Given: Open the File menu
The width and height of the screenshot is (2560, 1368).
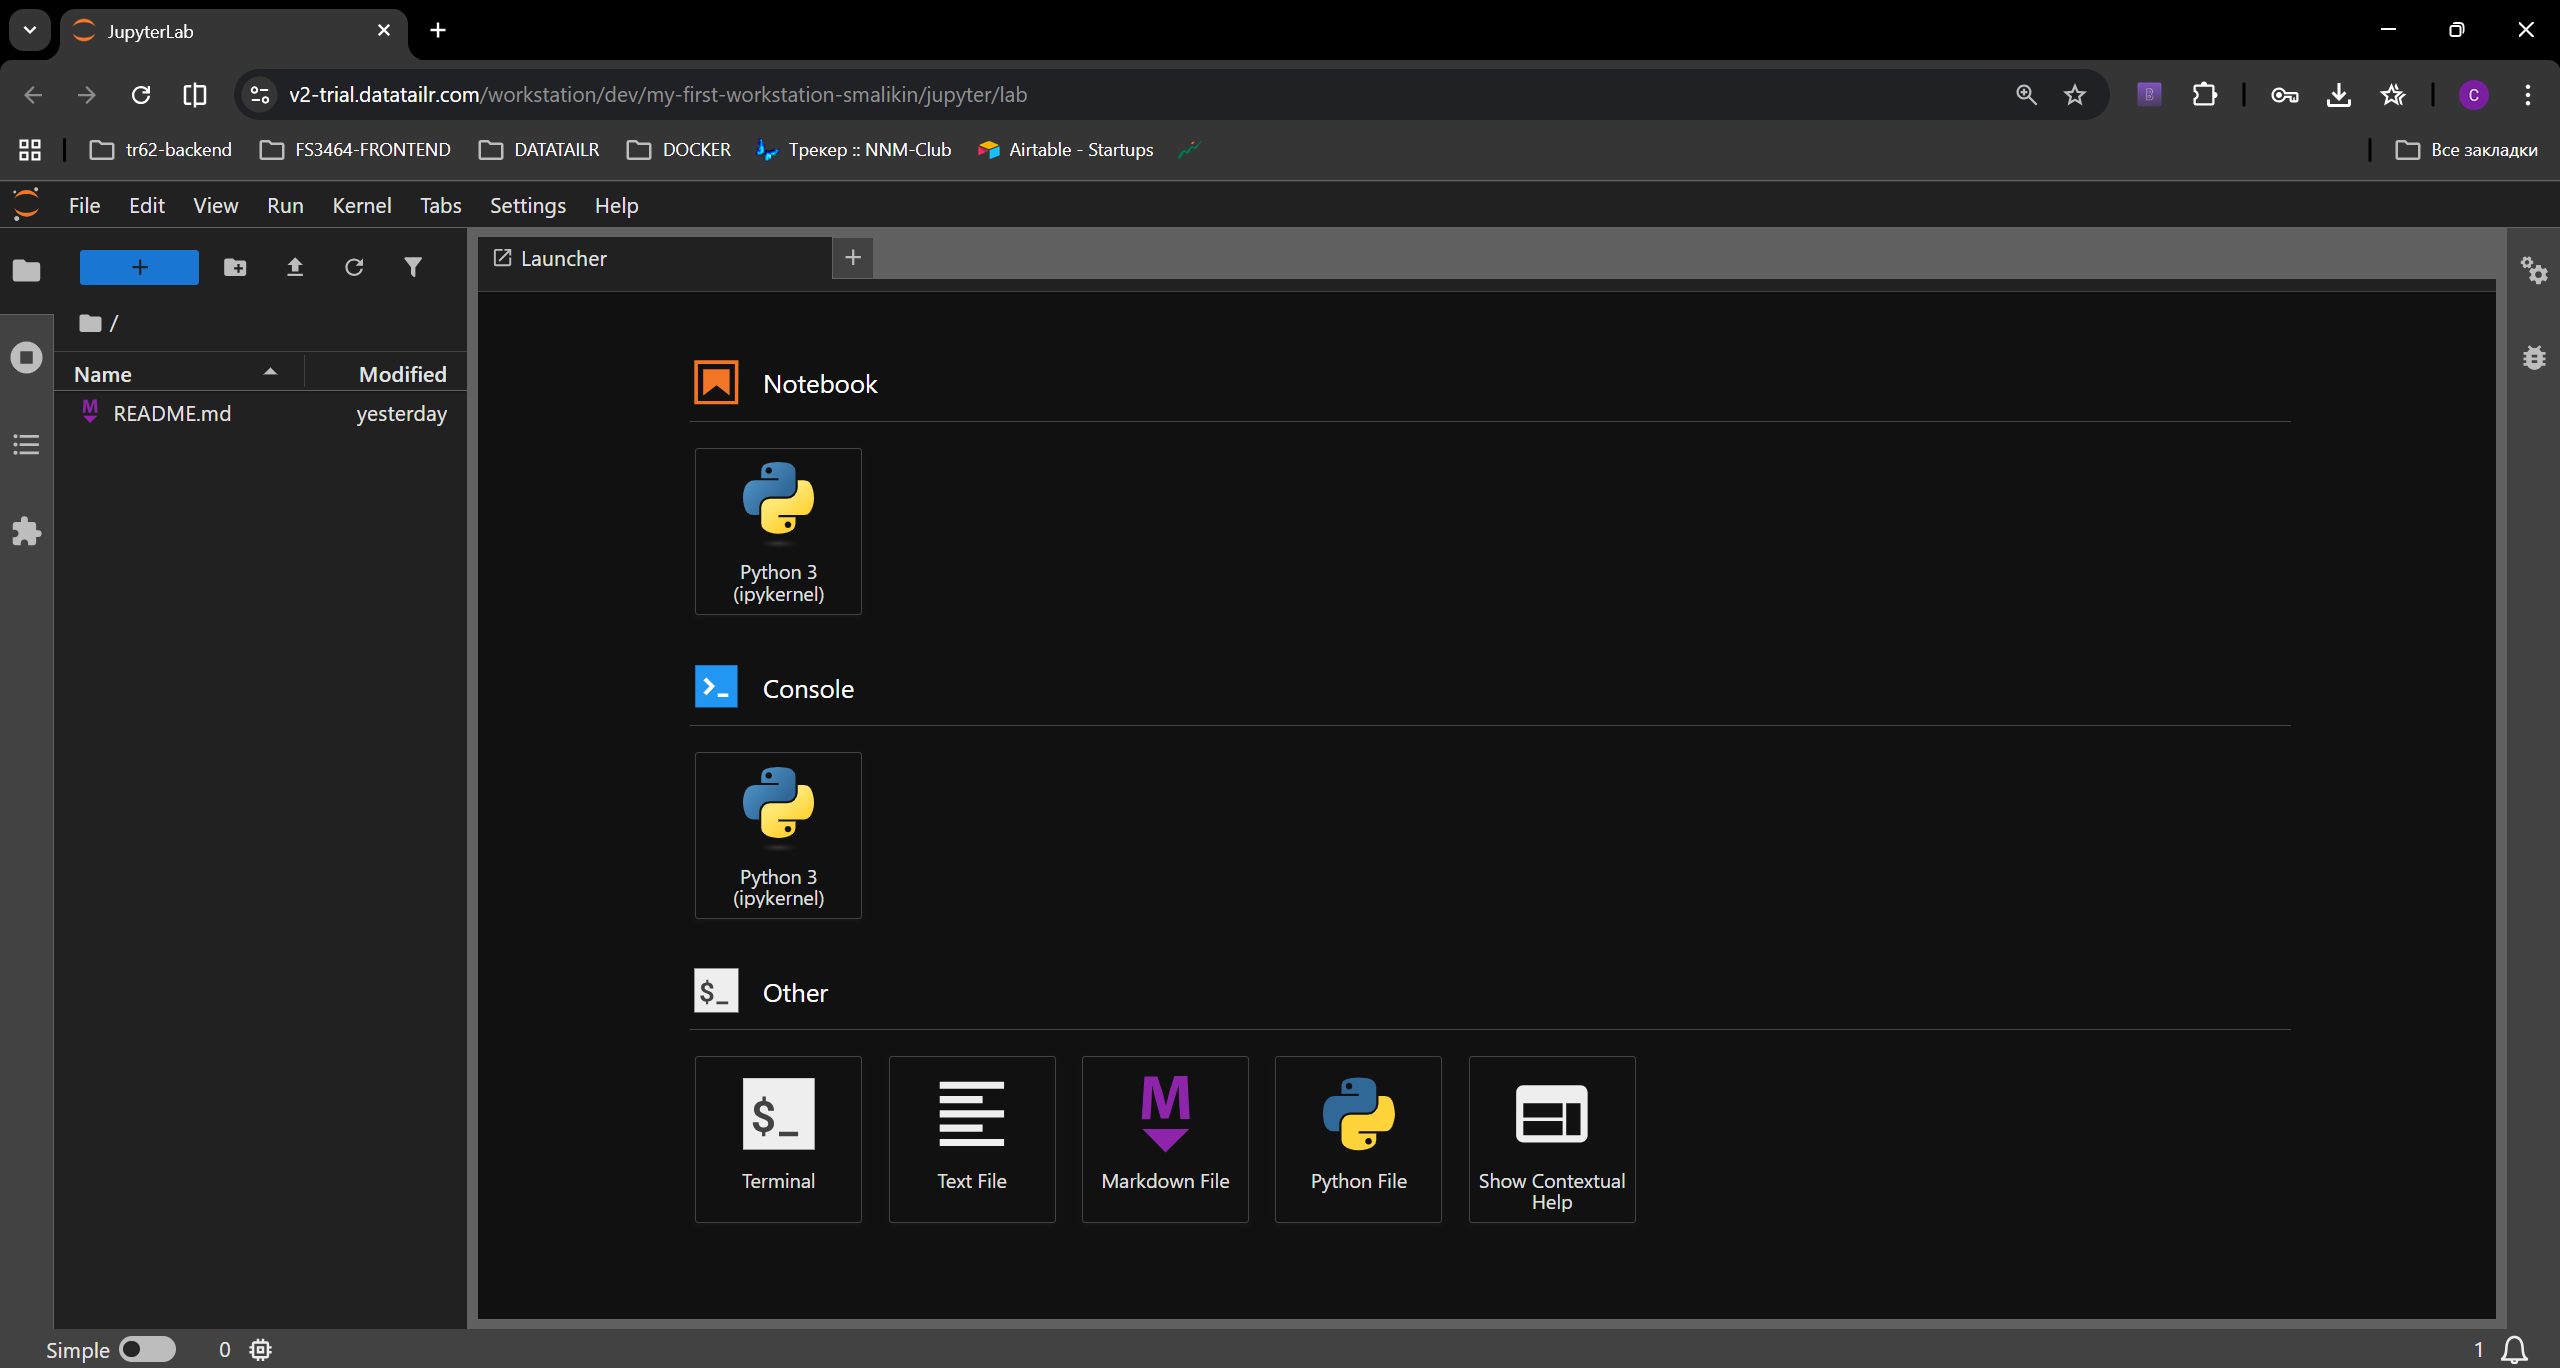Looking at the screenshot, I should (84, 205).
